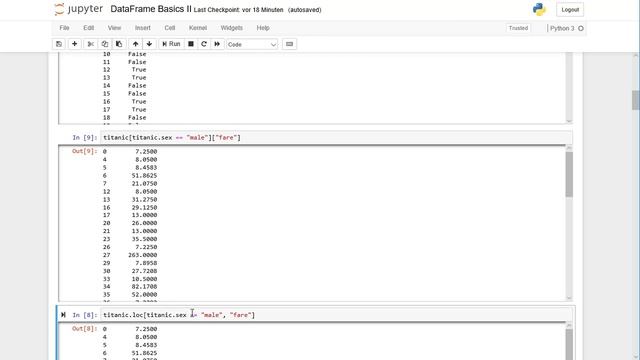Rename notebook title DataFrame Basics II
Viewport: 640px width, 360px height.
151,9
